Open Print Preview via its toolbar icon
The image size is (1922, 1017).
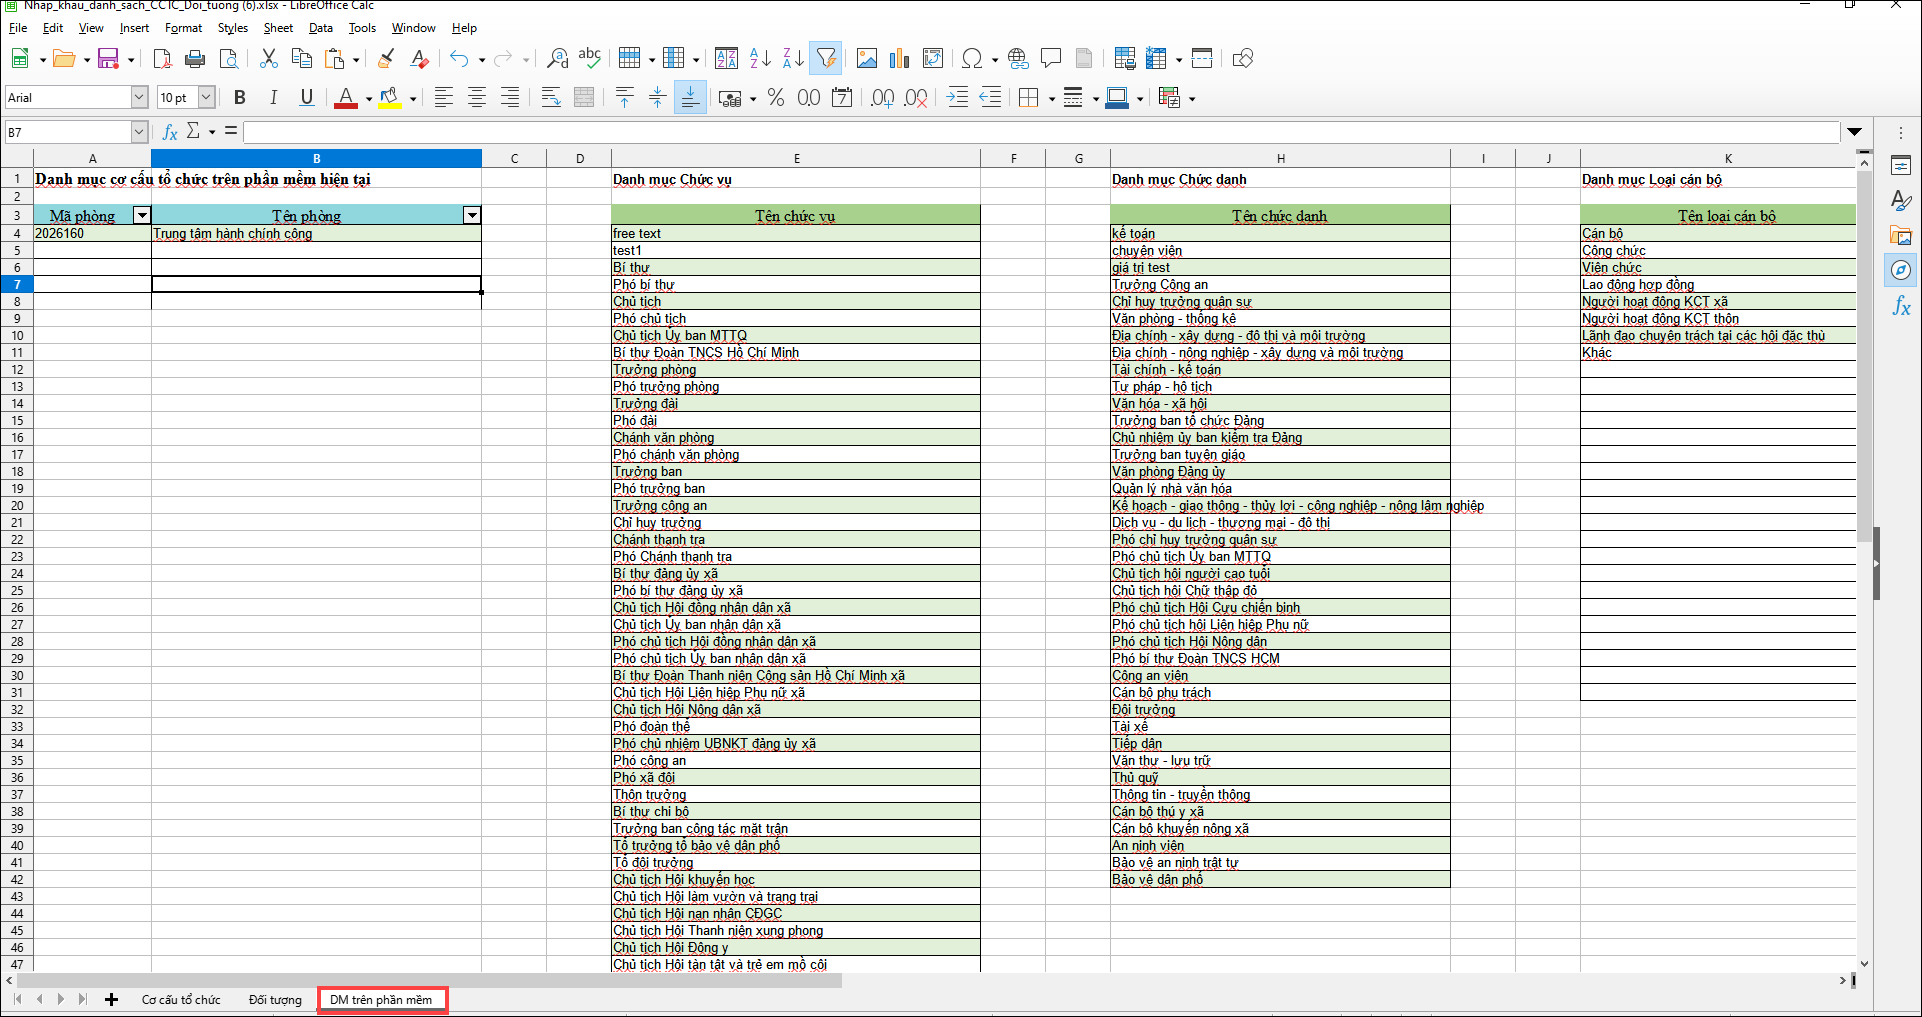[x=229, y=59]
